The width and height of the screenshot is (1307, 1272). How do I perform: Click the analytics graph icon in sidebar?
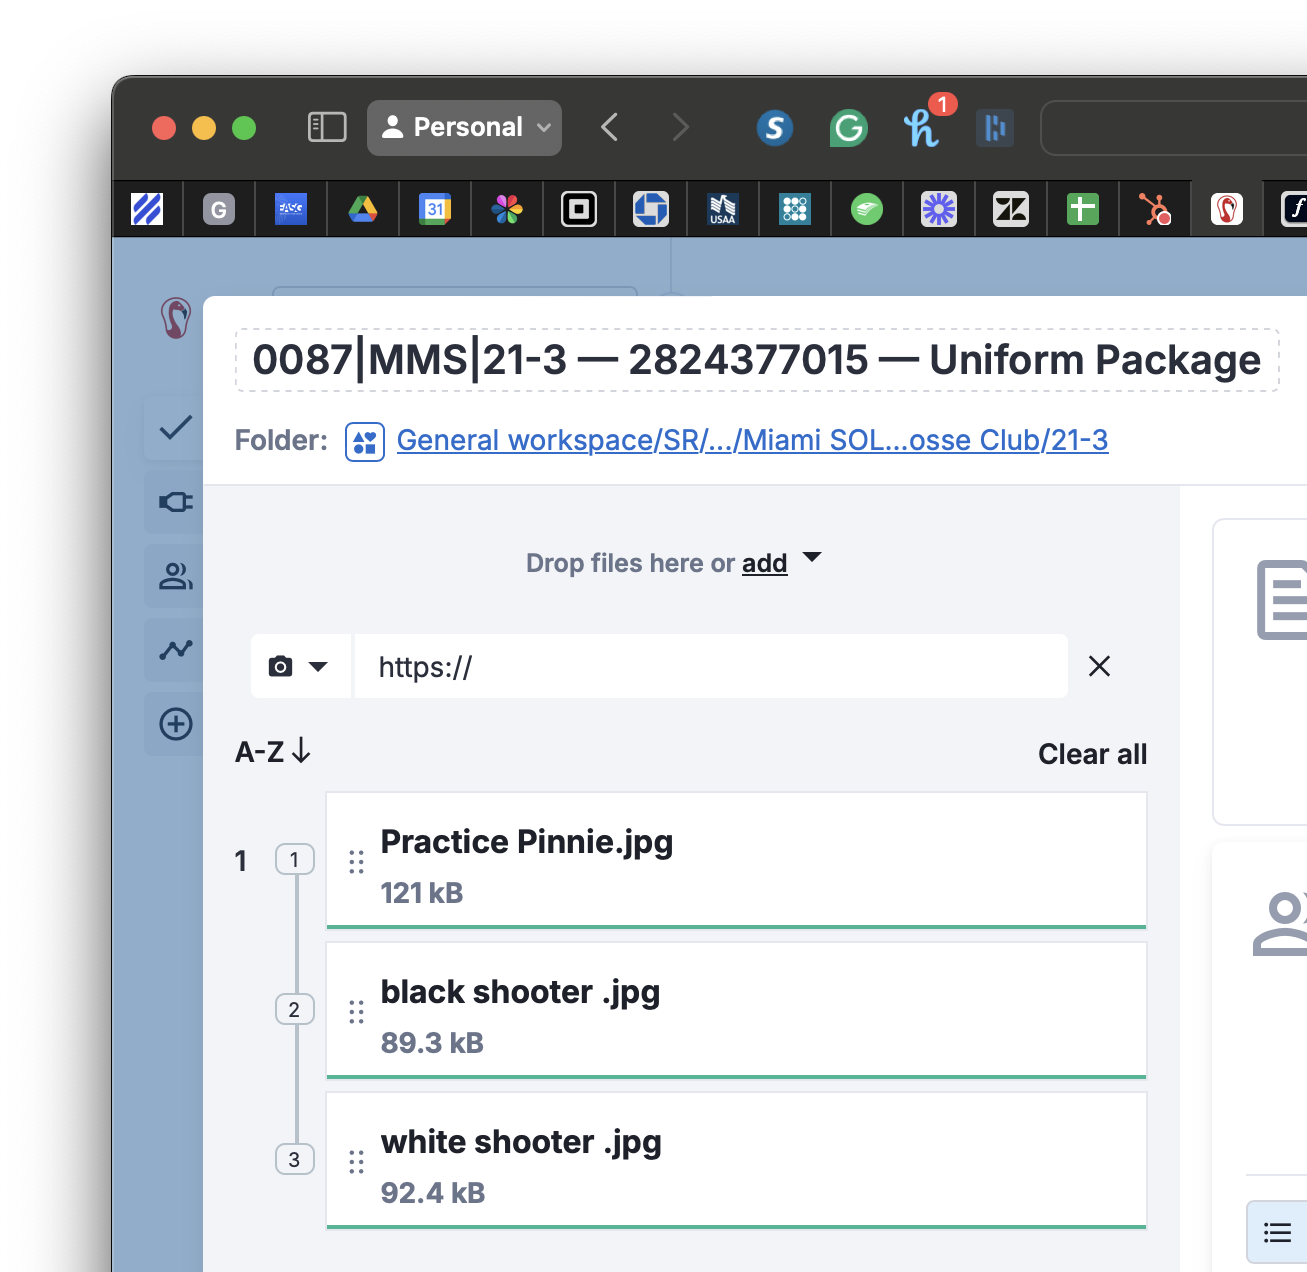175,650
